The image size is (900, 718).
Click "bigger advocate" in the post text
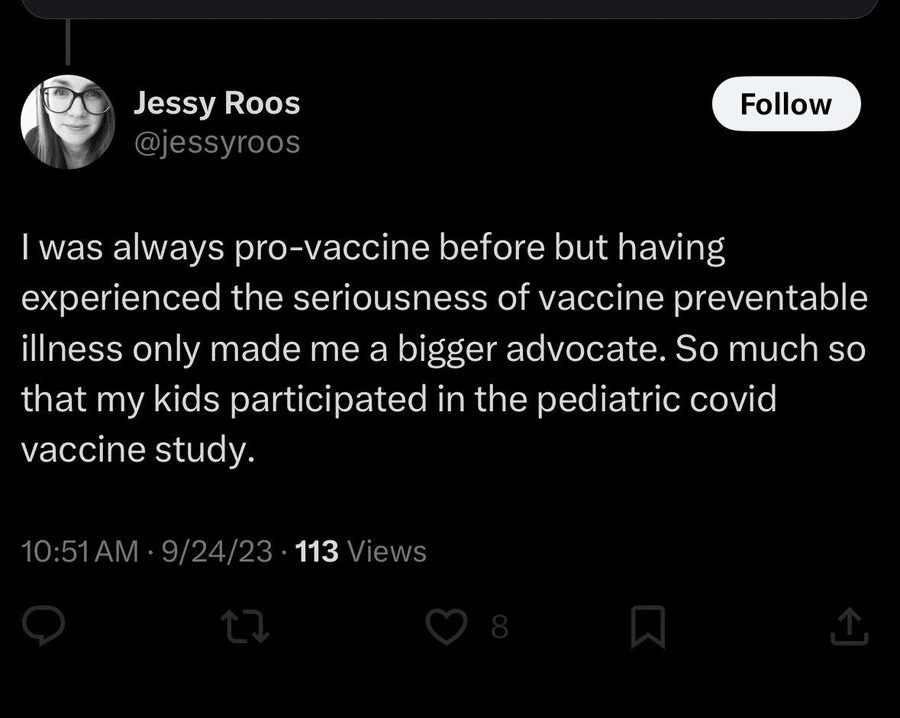point(529,349)
